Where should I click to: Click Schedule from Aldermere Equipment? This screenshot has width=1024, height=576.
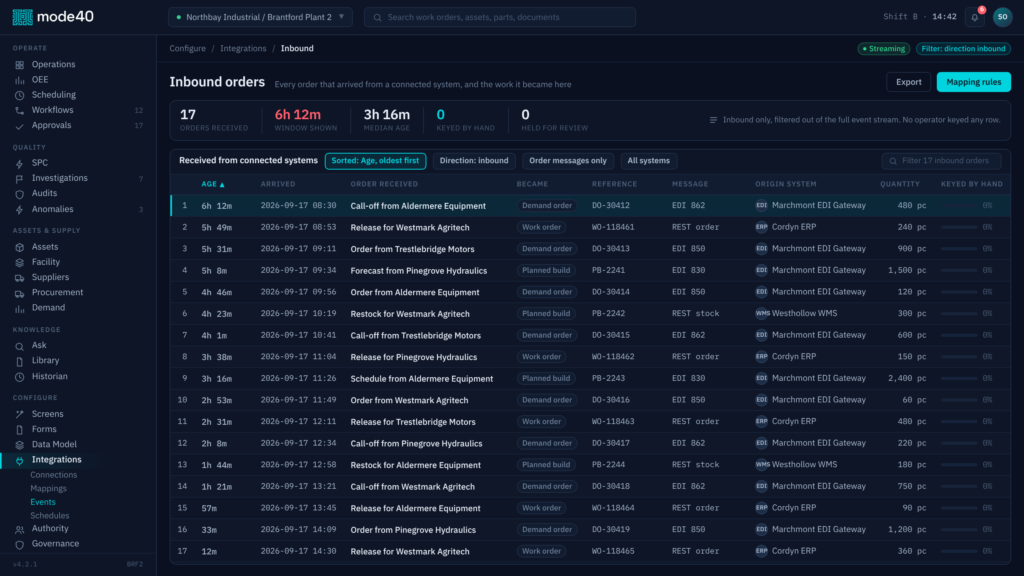pos(422,379)
